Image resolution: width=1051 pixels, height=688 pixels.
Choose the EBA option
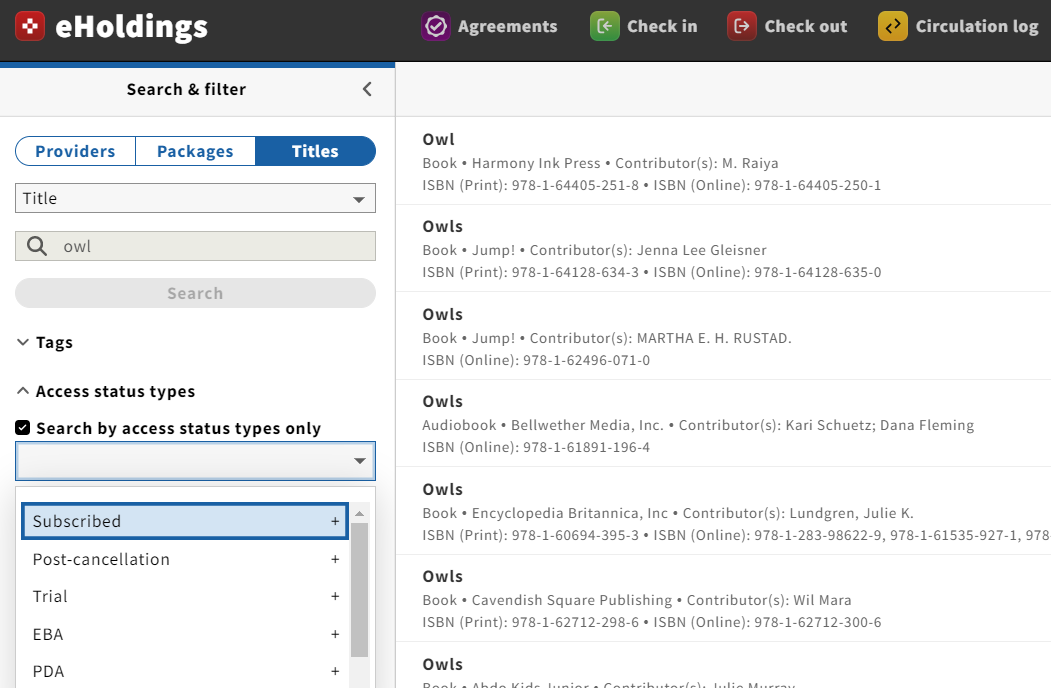pos(185,634)
